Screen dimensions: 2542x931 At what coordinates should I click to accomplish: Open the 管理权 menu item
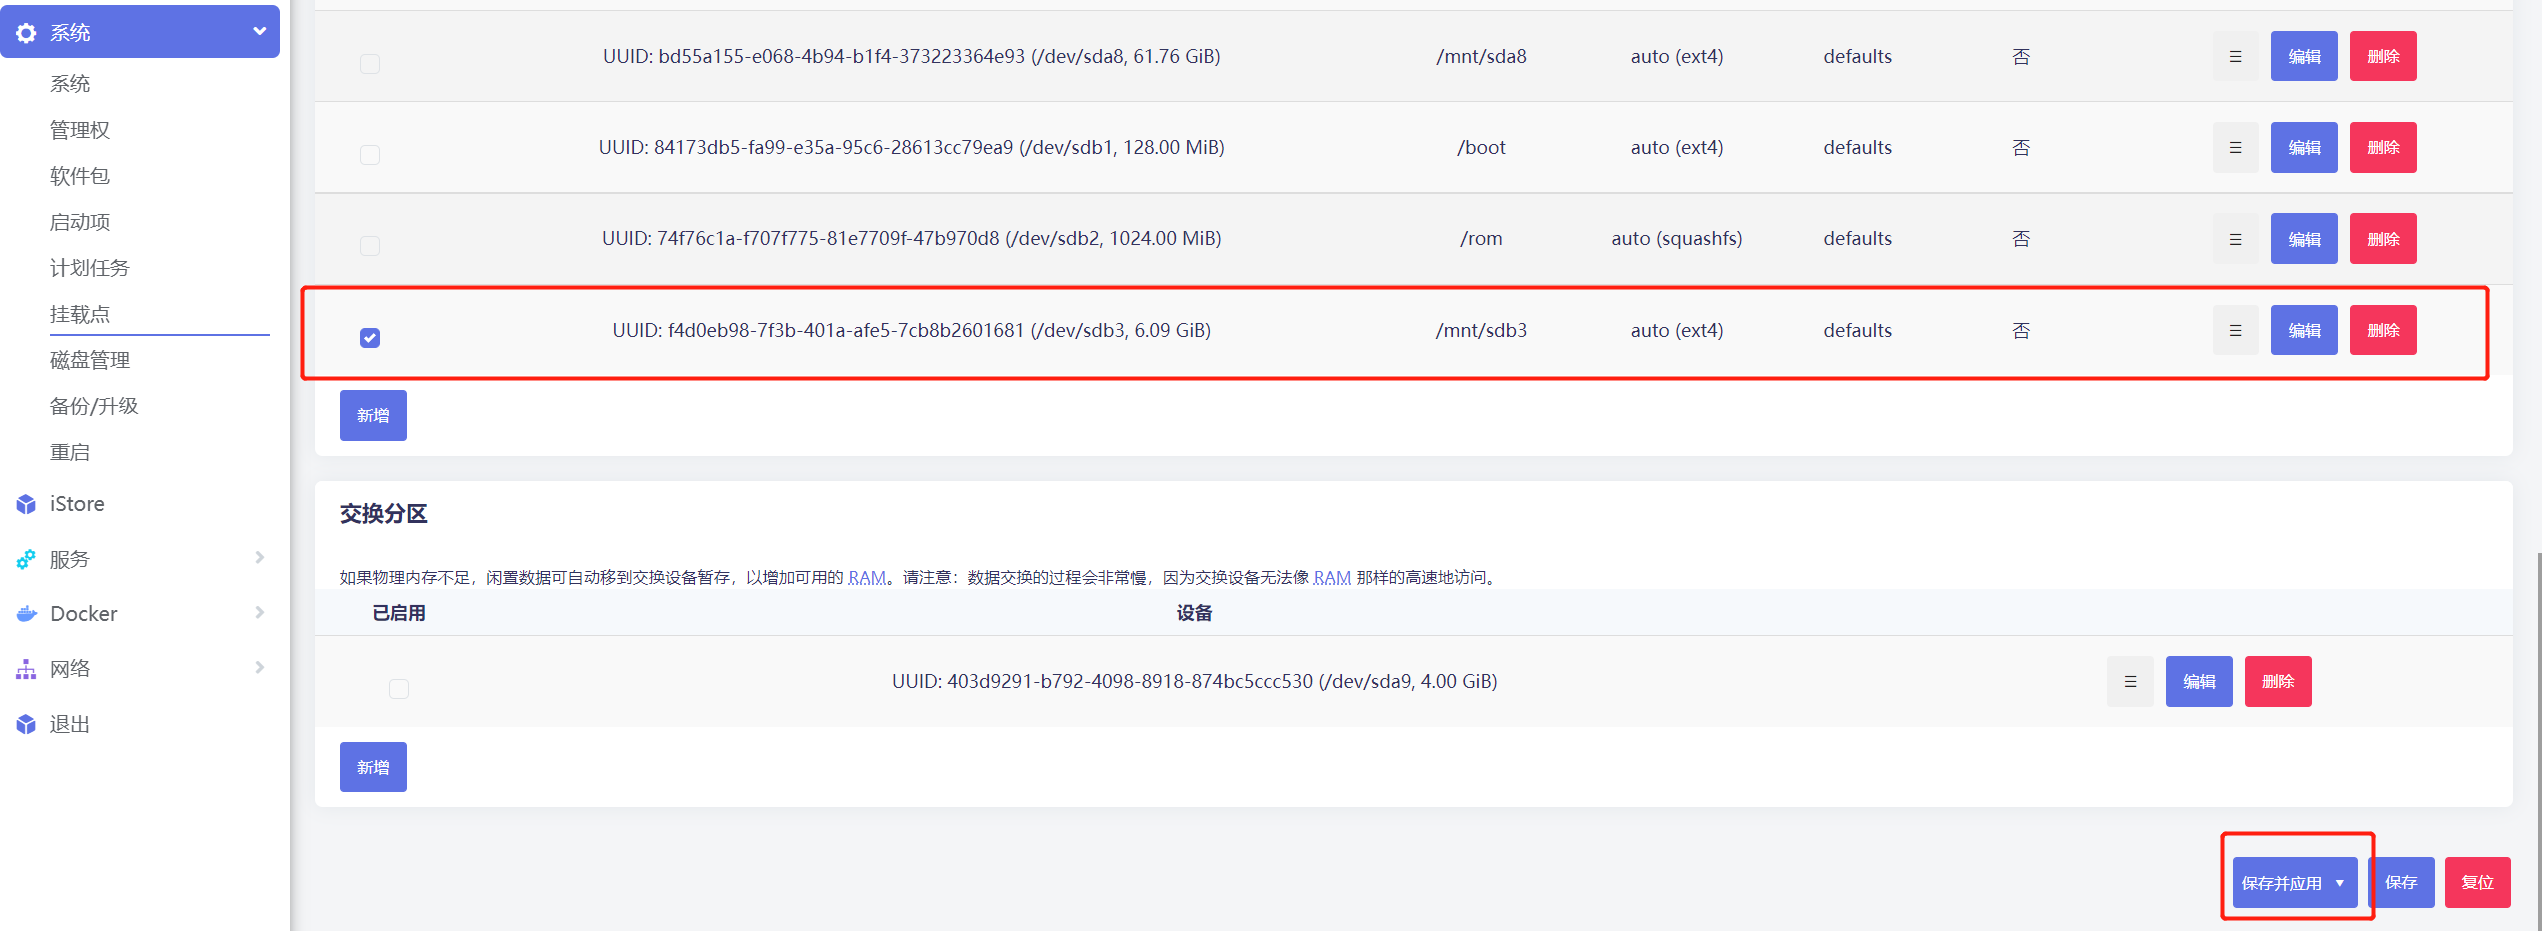click(80, 130)
